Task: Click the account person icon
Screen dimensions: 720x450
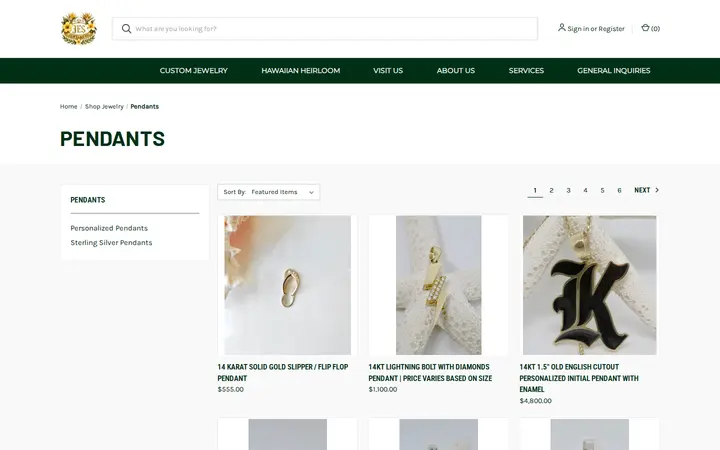Action: tap(562, 28)
